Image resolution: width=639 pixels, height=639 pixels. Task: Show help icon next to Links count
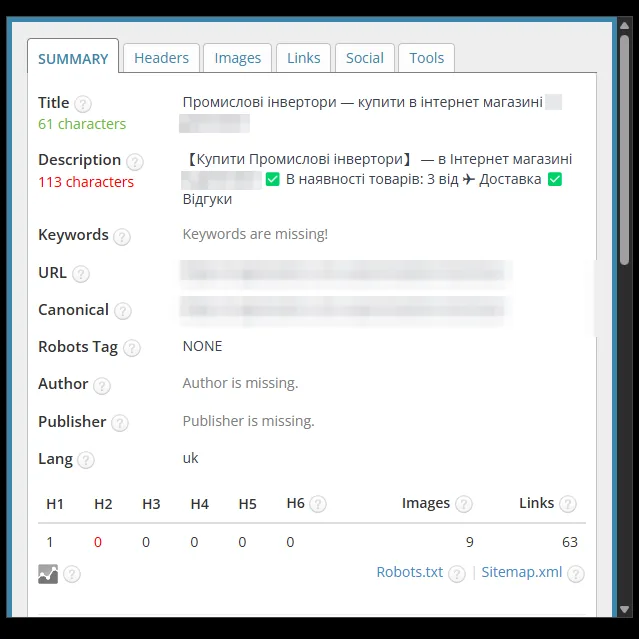(568, 504)
